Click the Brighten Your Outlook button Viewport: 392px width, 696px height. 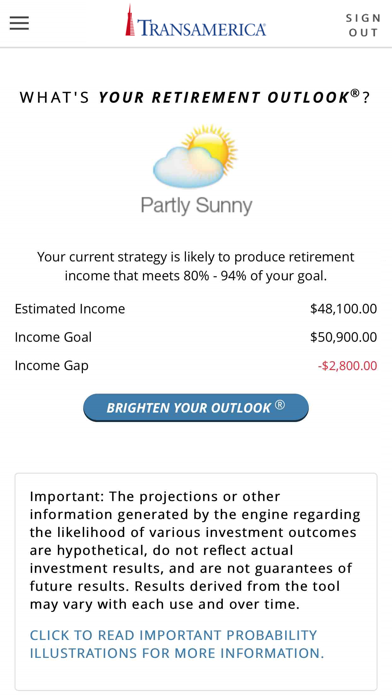click(196, 407)
